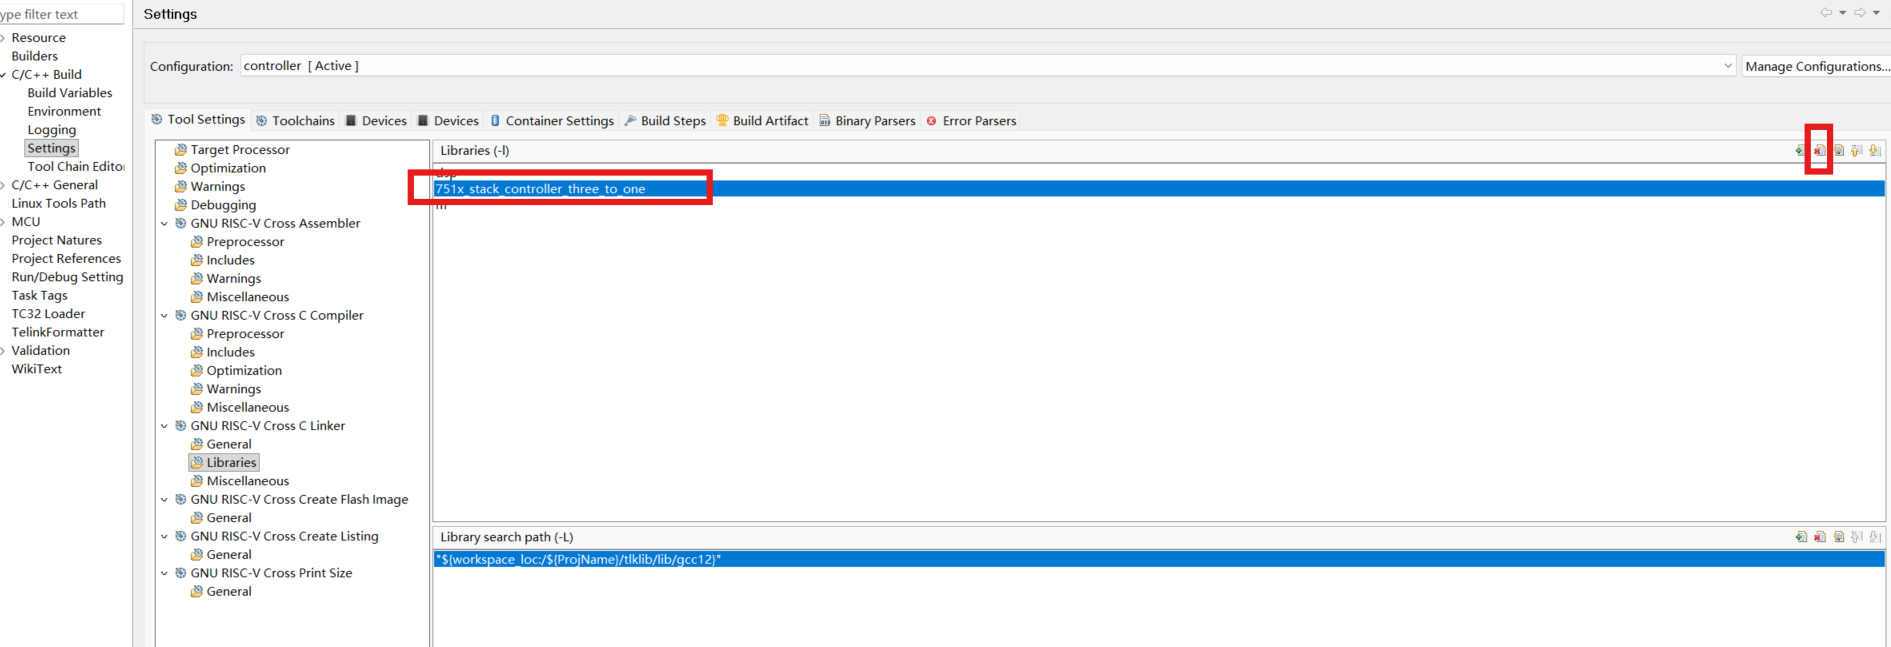Viewport: 1891px width, 647px height.
Task: Collapse GNU RISC-V Cross C Compiler node
Action: click(x=165, y=315)
